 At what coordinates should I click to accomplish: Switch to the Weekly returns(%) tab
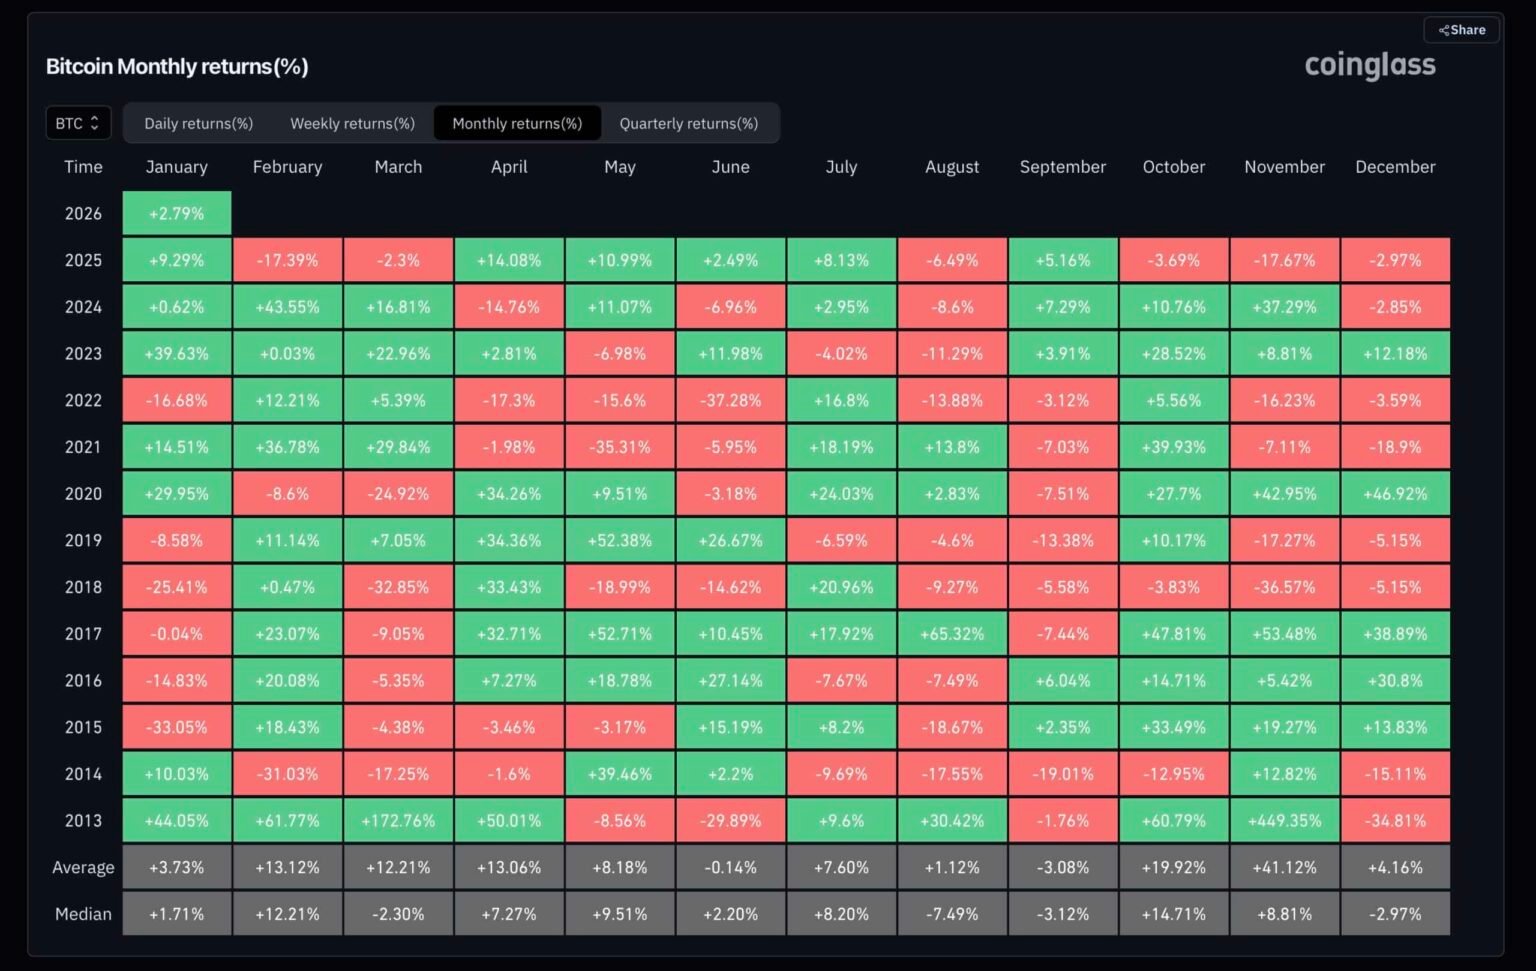coord(352,123)
